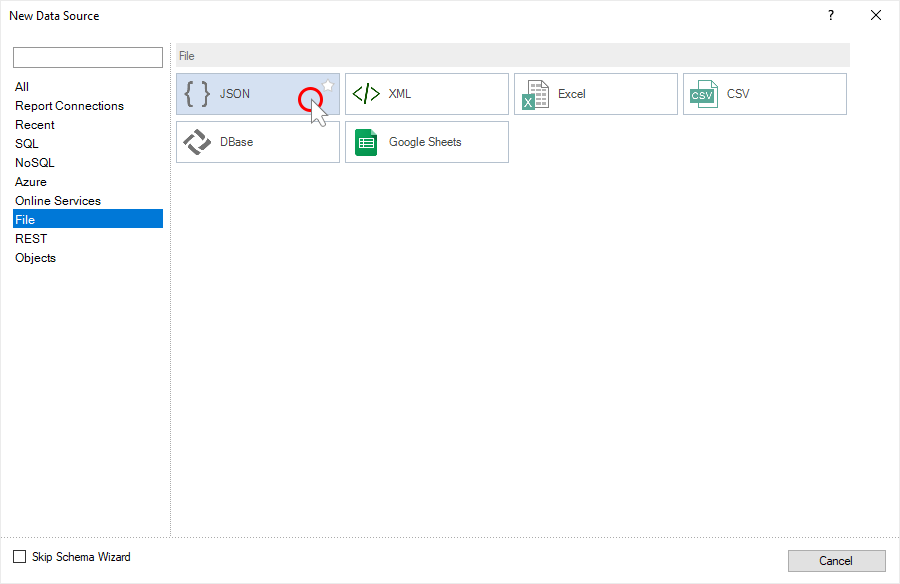The height and width of the screenshot is (584, 900).
Task: Select the REST category
Action: pyautogui.click(x=31, y=239)
